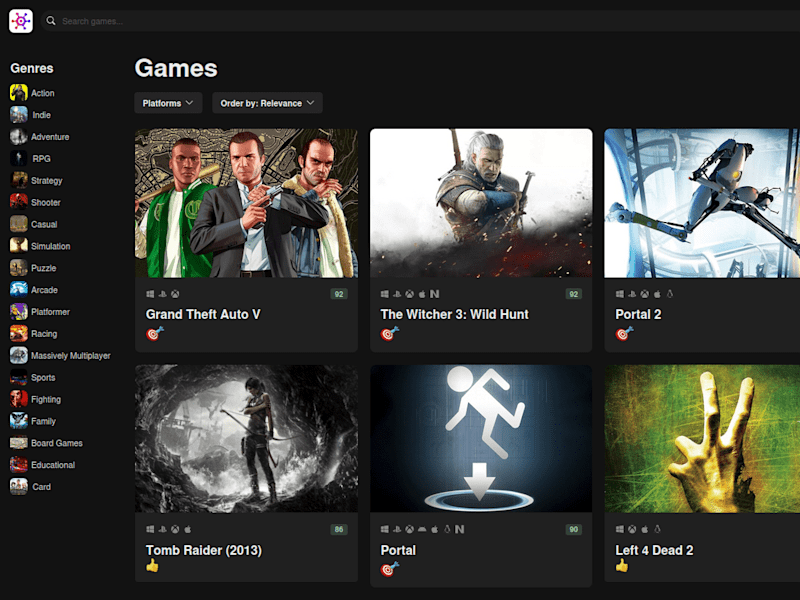Click the Tomb Raider (2013) title
Image resolution: width=800 pixels, height=600 pixels.
pyautogui.click(x=204, y=550)
